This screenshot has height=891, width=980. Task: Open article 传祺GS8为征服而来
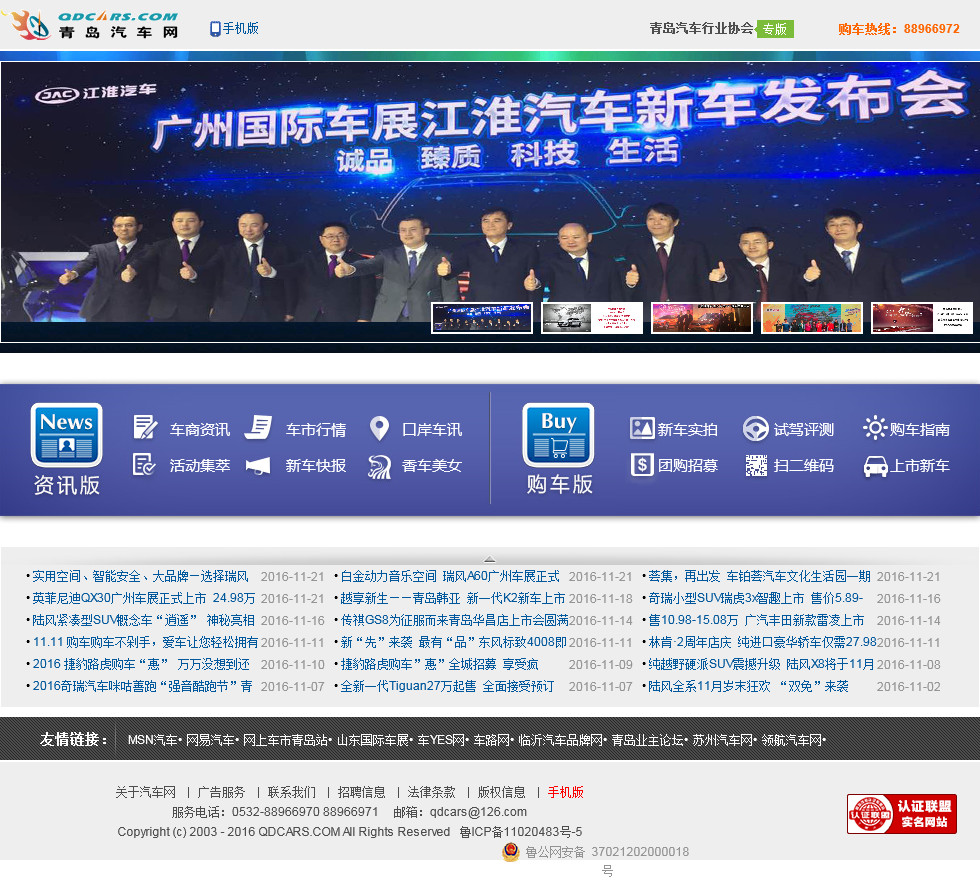454,620
